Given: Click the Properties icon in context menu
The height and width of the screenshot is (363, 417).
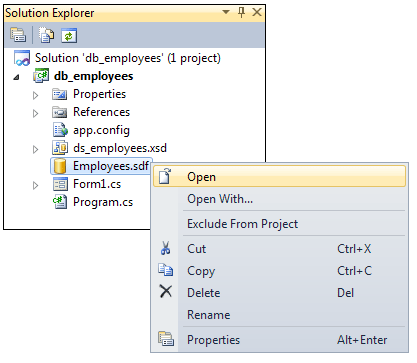Looking at the screenshot, I should tap(166, 339).
